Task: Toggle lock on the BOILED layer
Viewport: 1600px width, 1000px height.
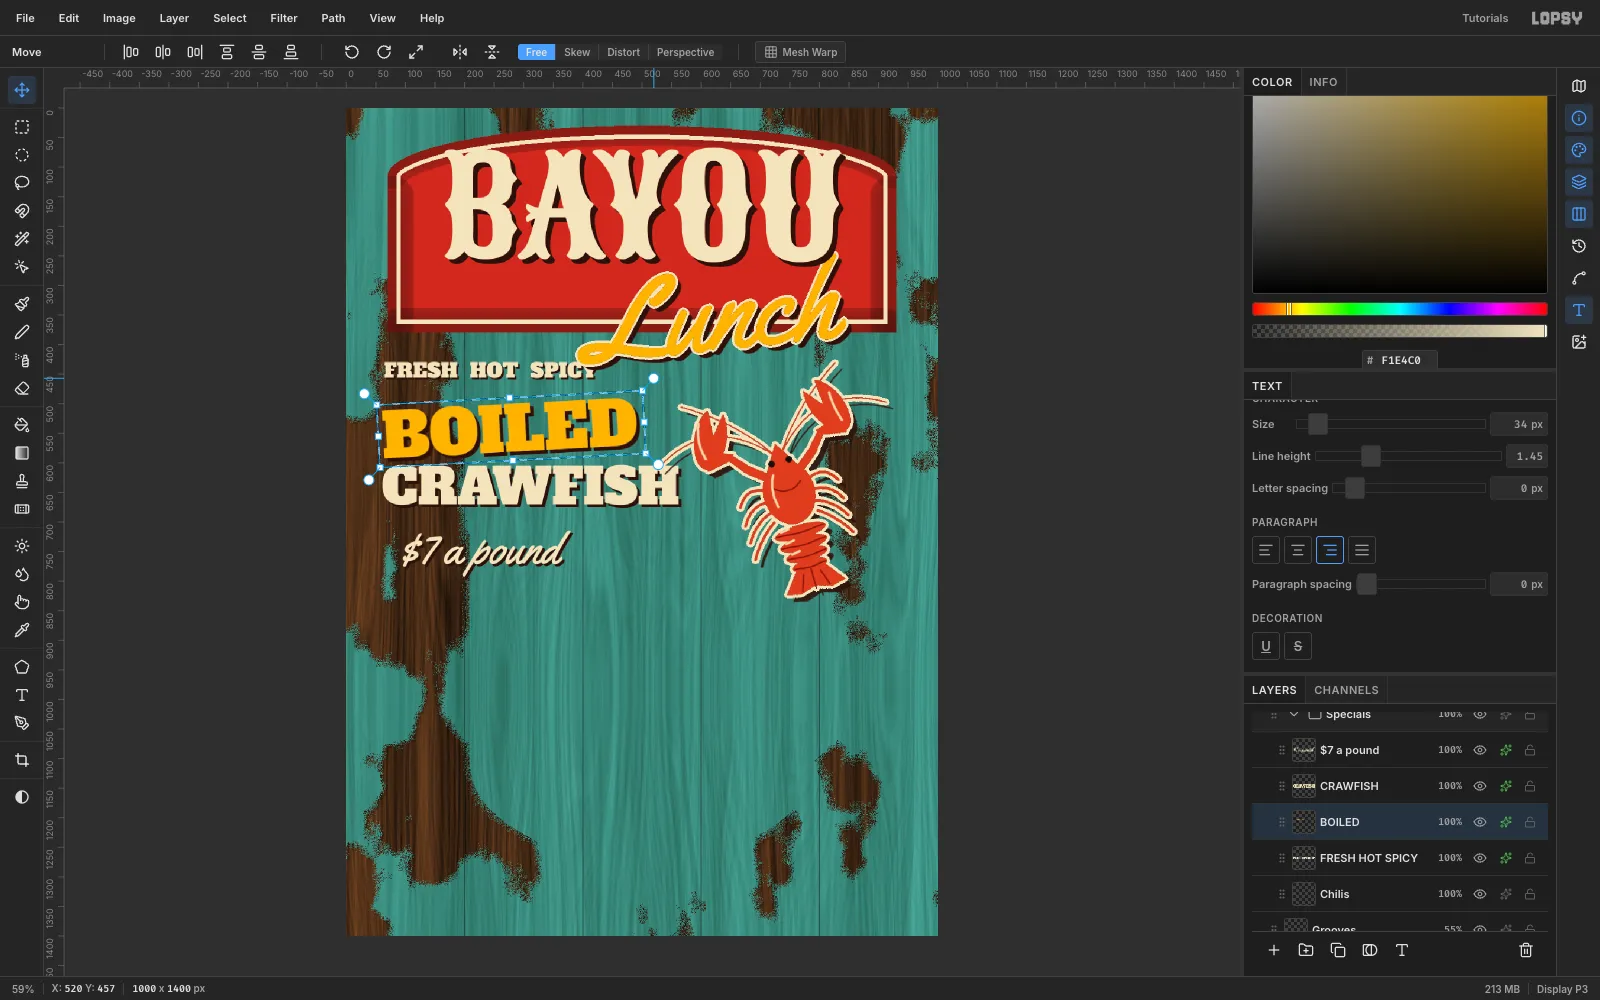Action: (1530, 822)
